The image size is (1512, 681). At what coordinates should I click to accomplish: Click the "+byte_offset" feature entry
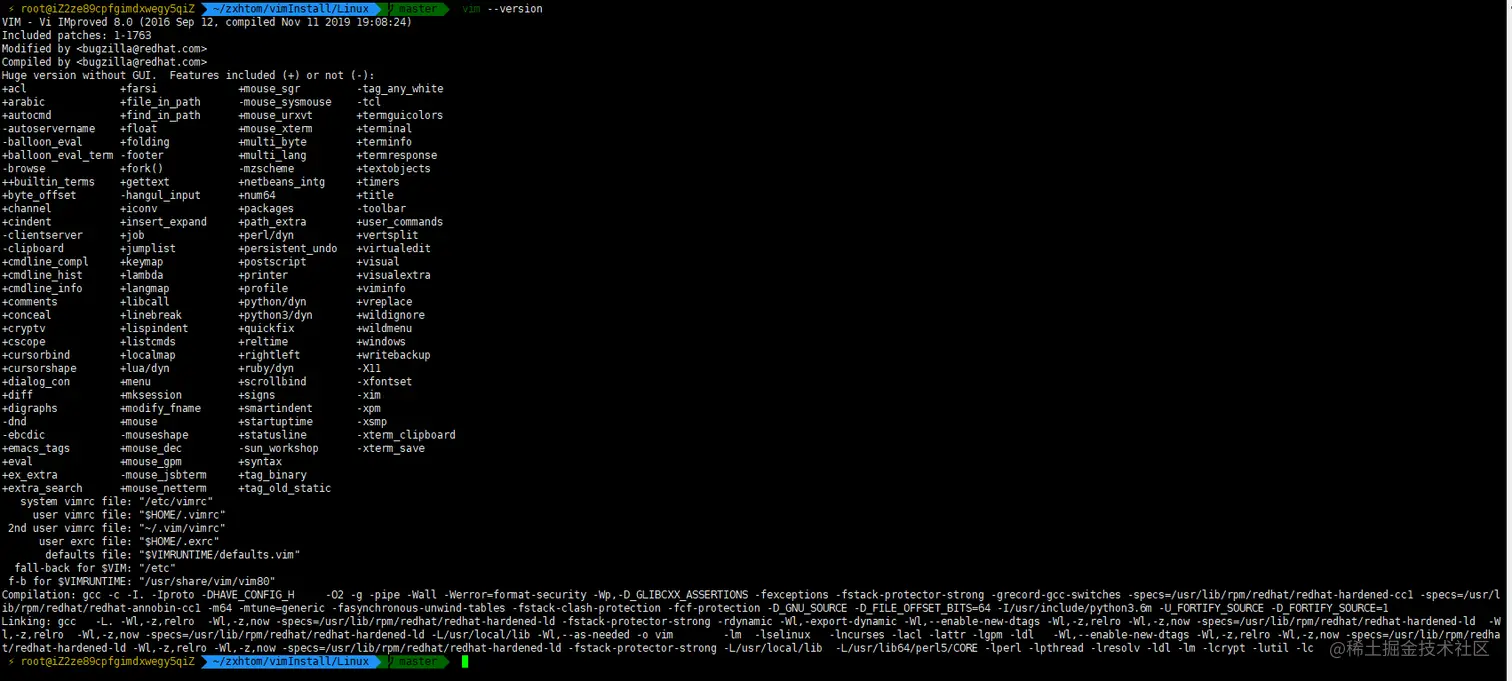(x=39, y=195)
